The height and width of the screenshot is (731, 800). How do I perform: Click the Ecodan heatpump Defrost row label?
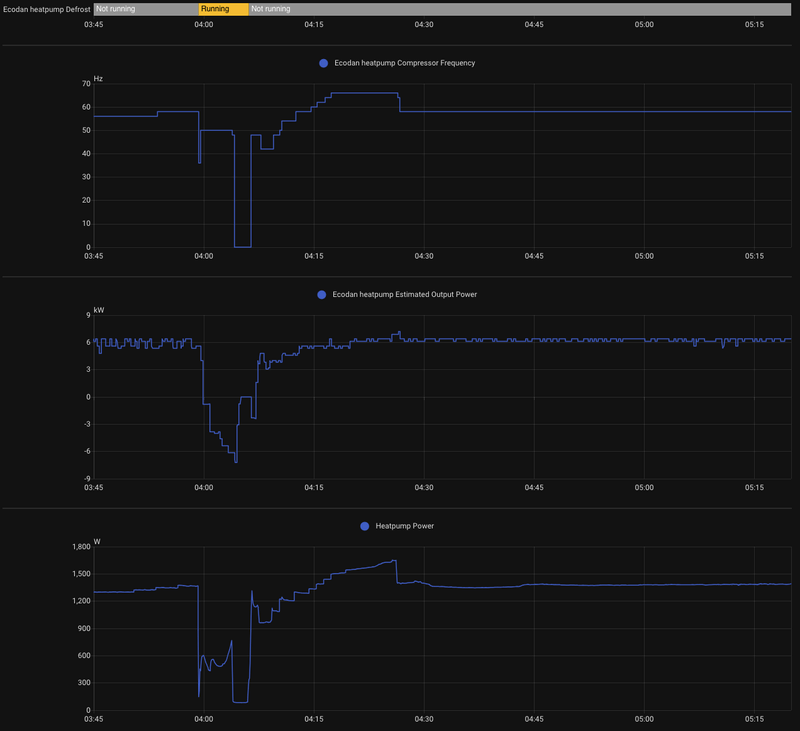(x=46, y=9)
